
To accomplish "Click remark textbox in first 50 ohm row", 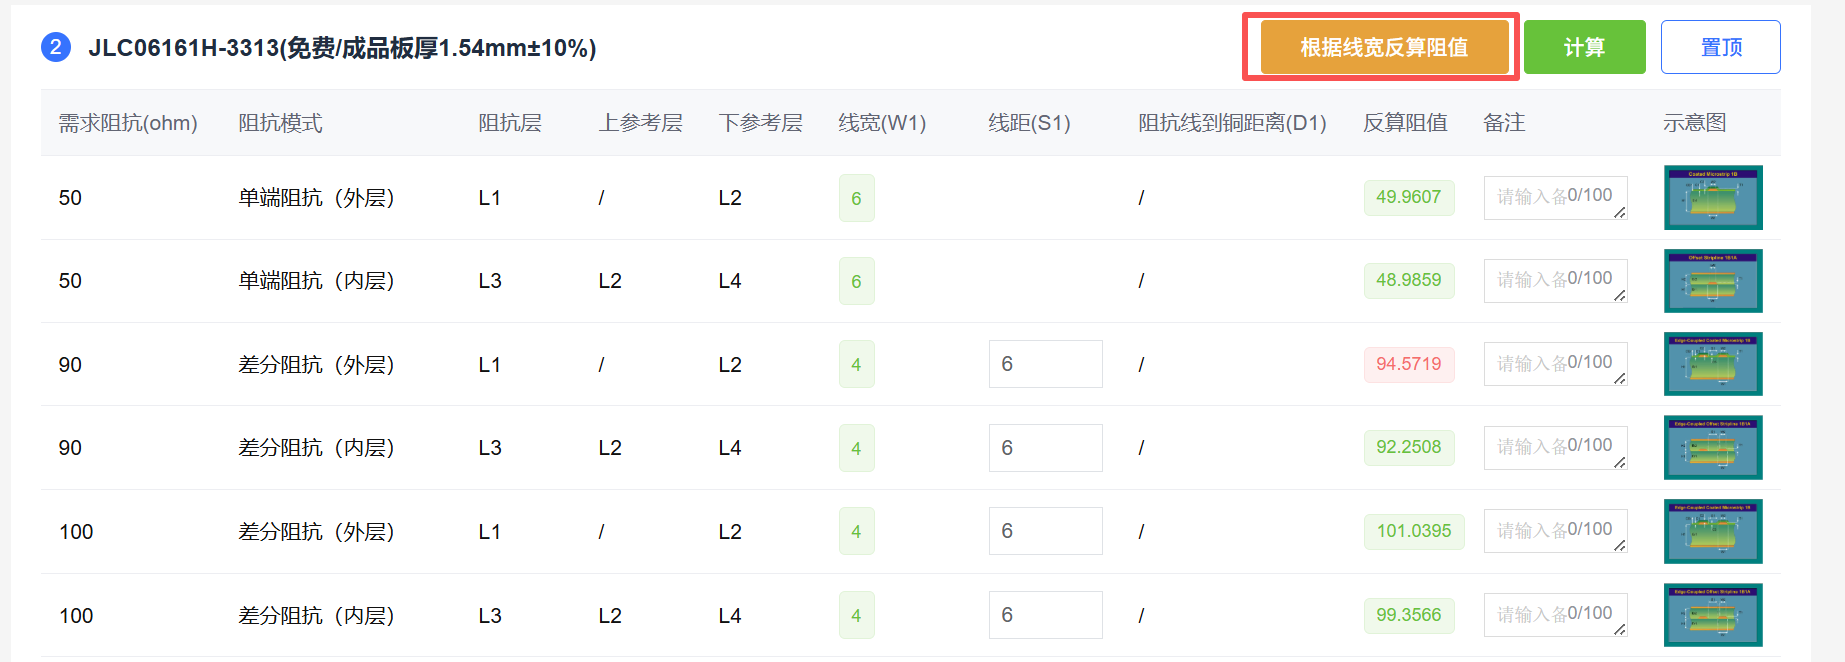I will (1554, 197).
